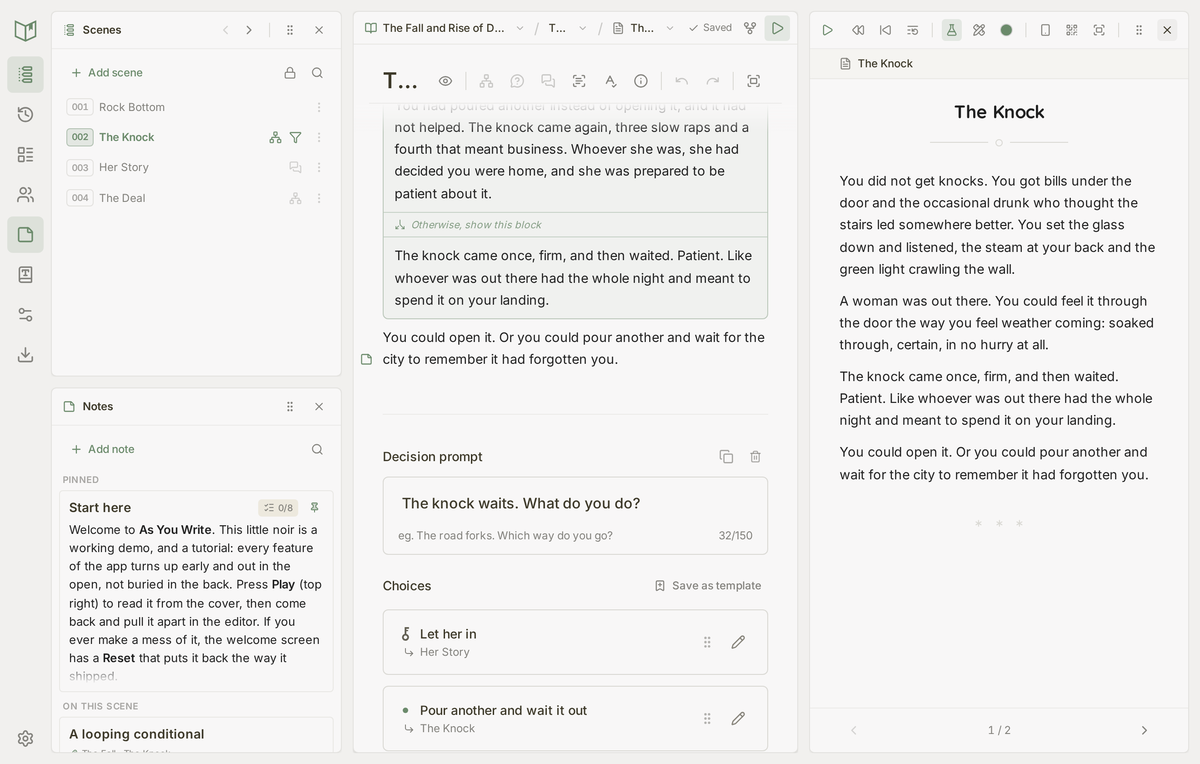Viewport: 1200px width, 764px height.
Task: Click Add note
Action: (x=102, y=449)
